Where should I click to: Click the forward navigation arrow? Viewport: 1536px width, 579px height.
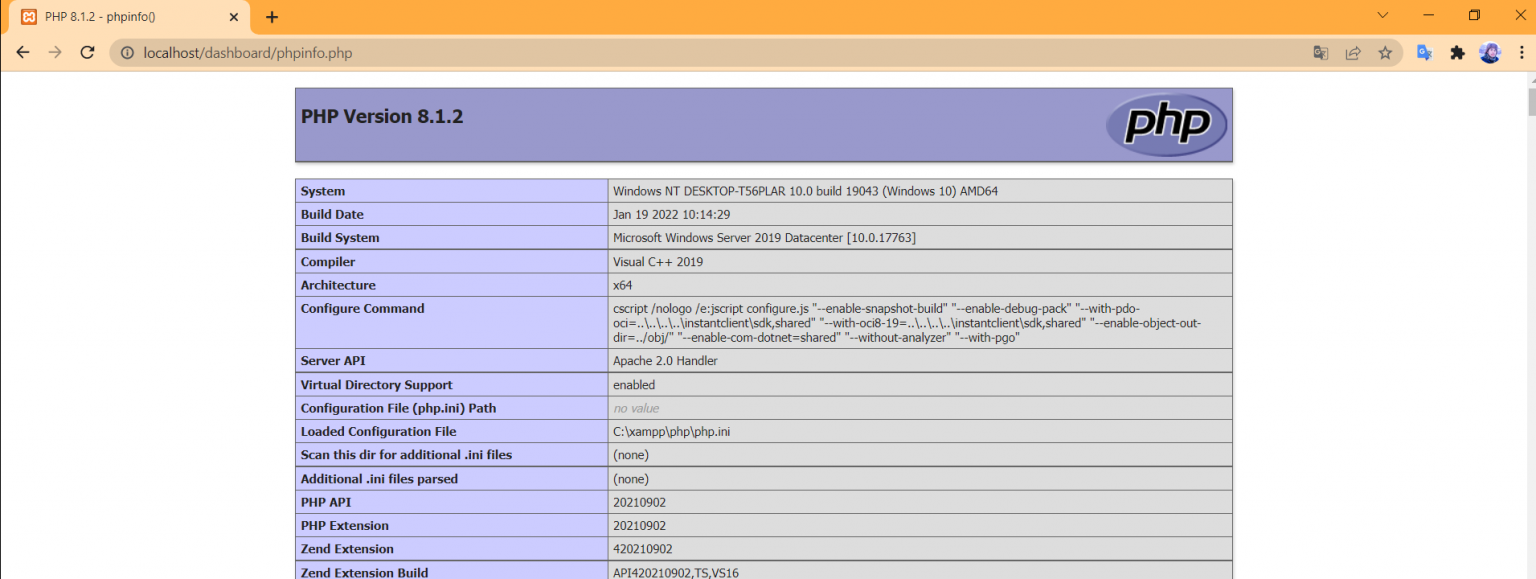tap(55, 53)
